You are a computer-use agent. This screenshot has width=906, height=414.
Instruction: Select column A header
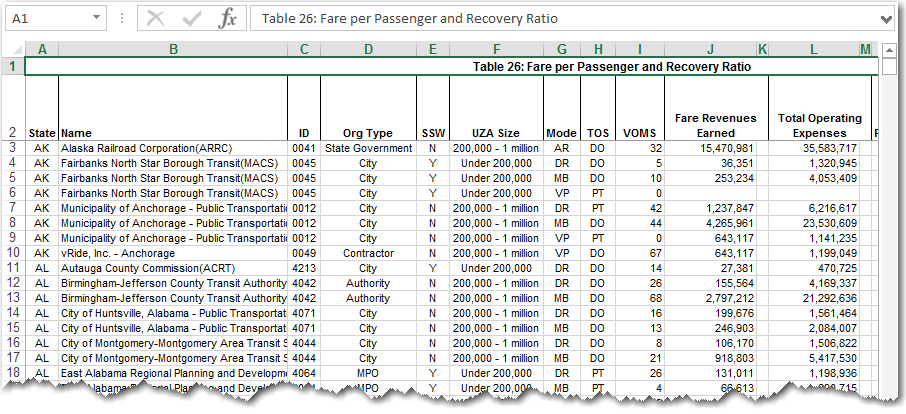click(42, 50)
